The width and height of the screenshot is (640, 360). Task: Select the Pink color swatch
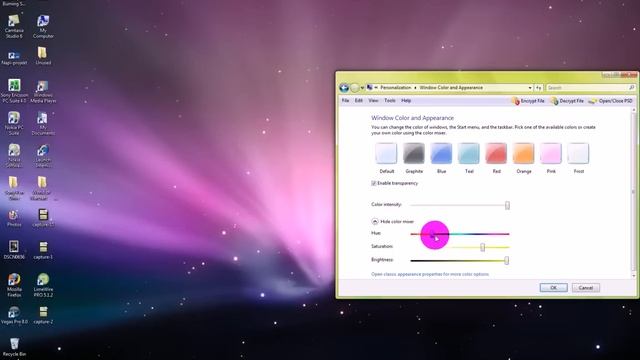pos(551,153)
